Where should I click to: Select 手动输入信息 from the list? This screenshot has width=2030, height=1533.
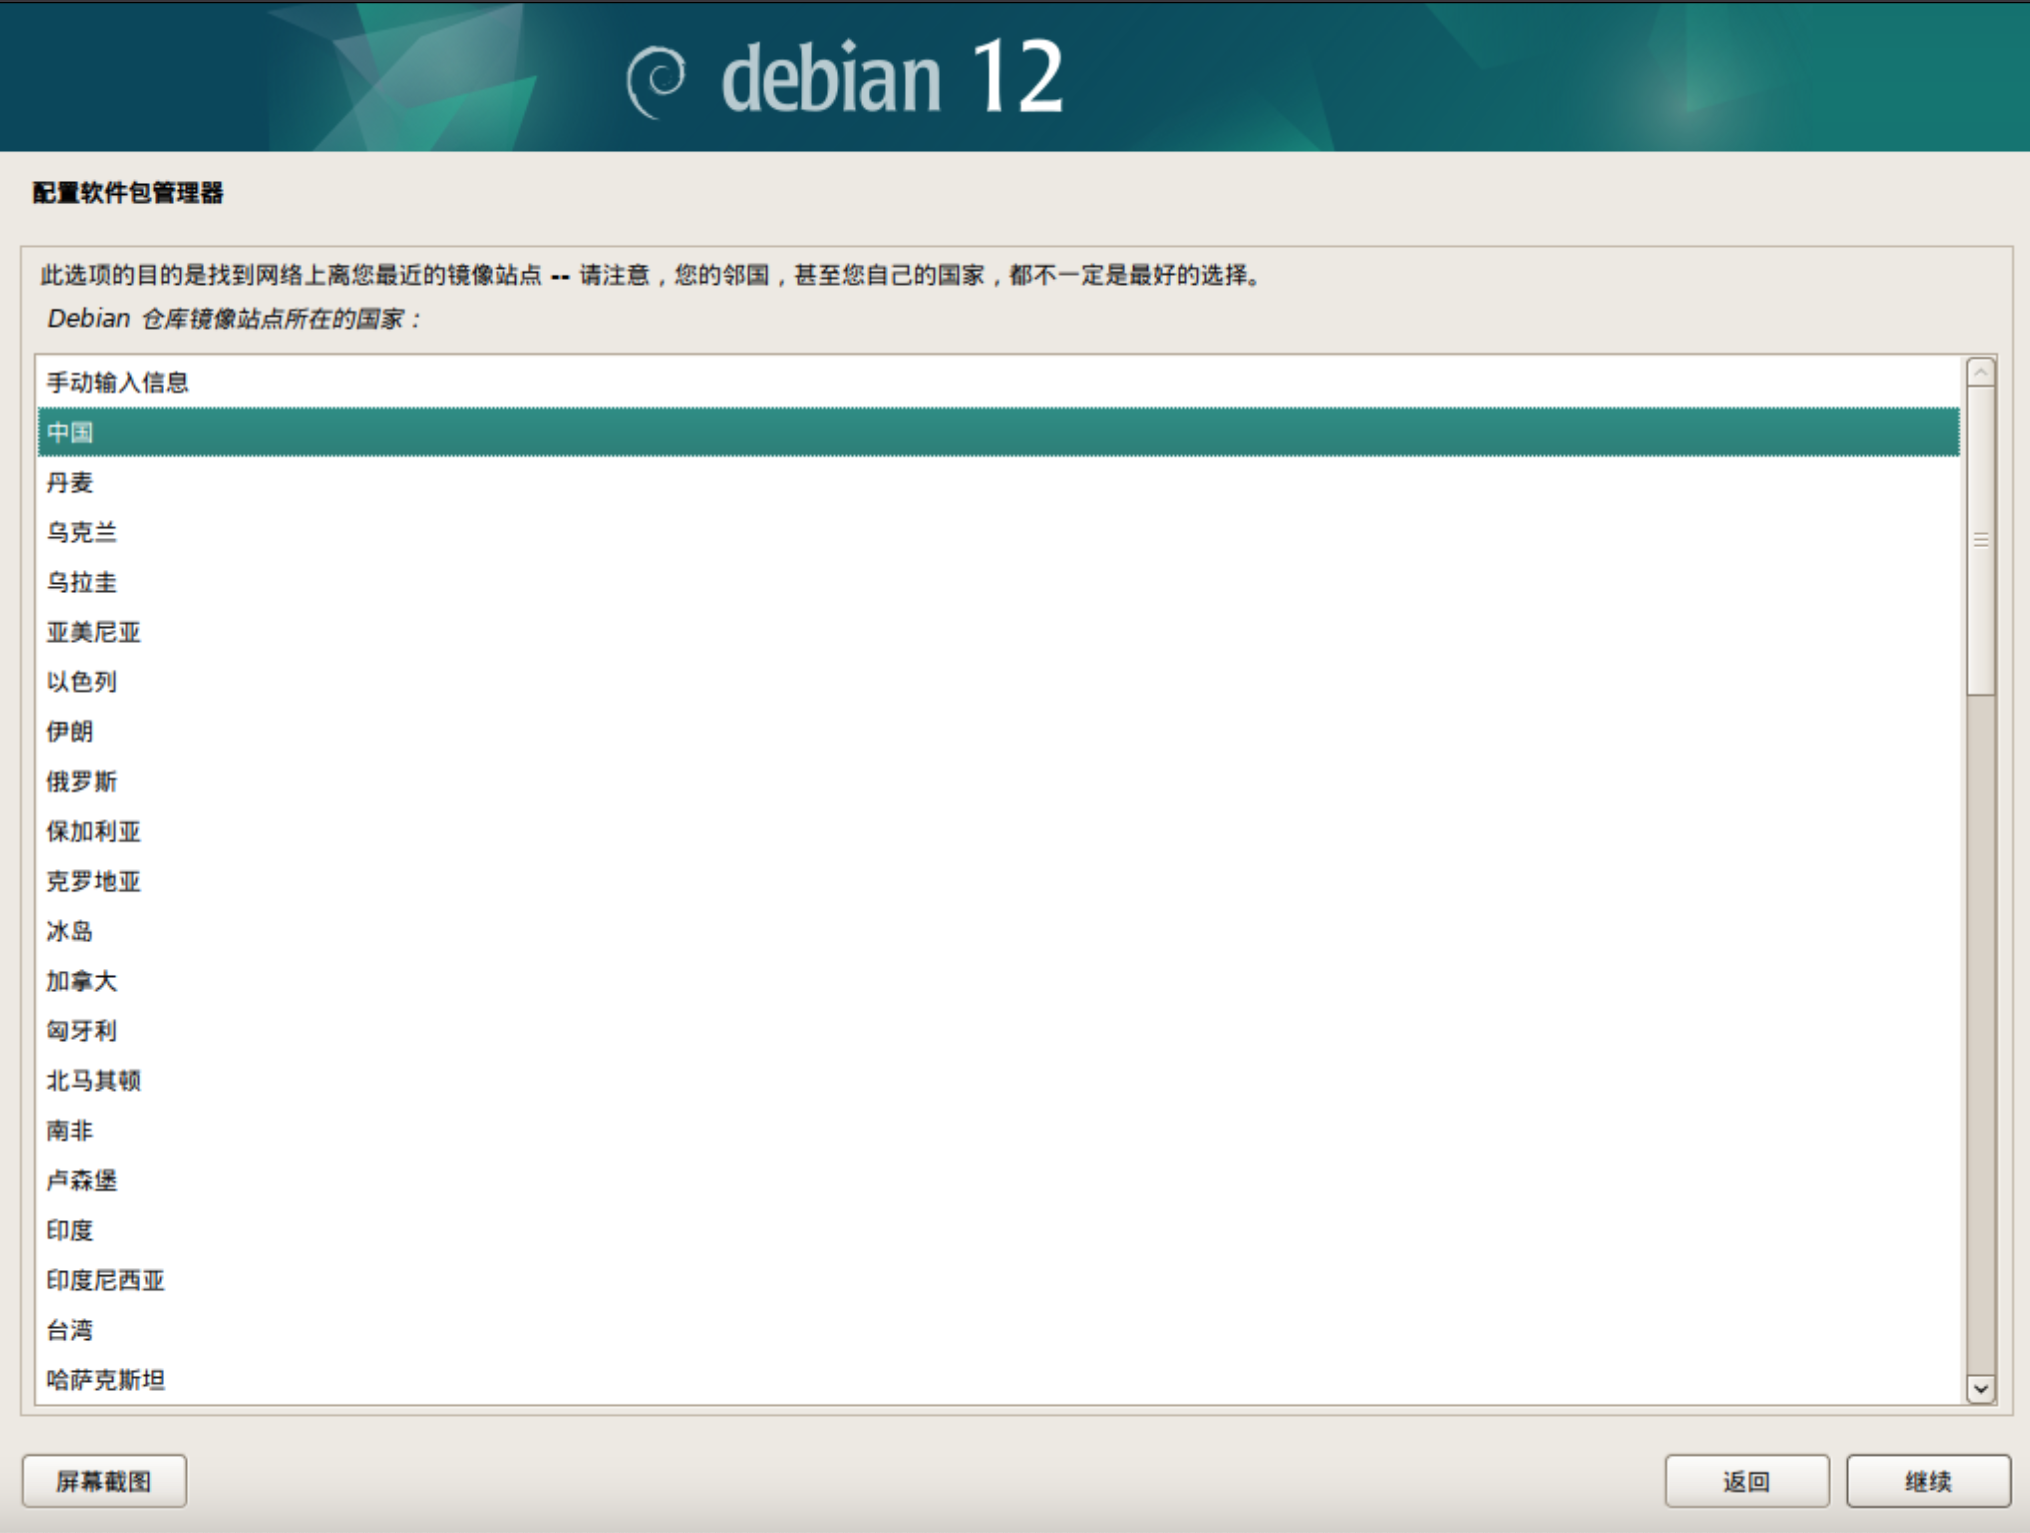tap(118, 383)
